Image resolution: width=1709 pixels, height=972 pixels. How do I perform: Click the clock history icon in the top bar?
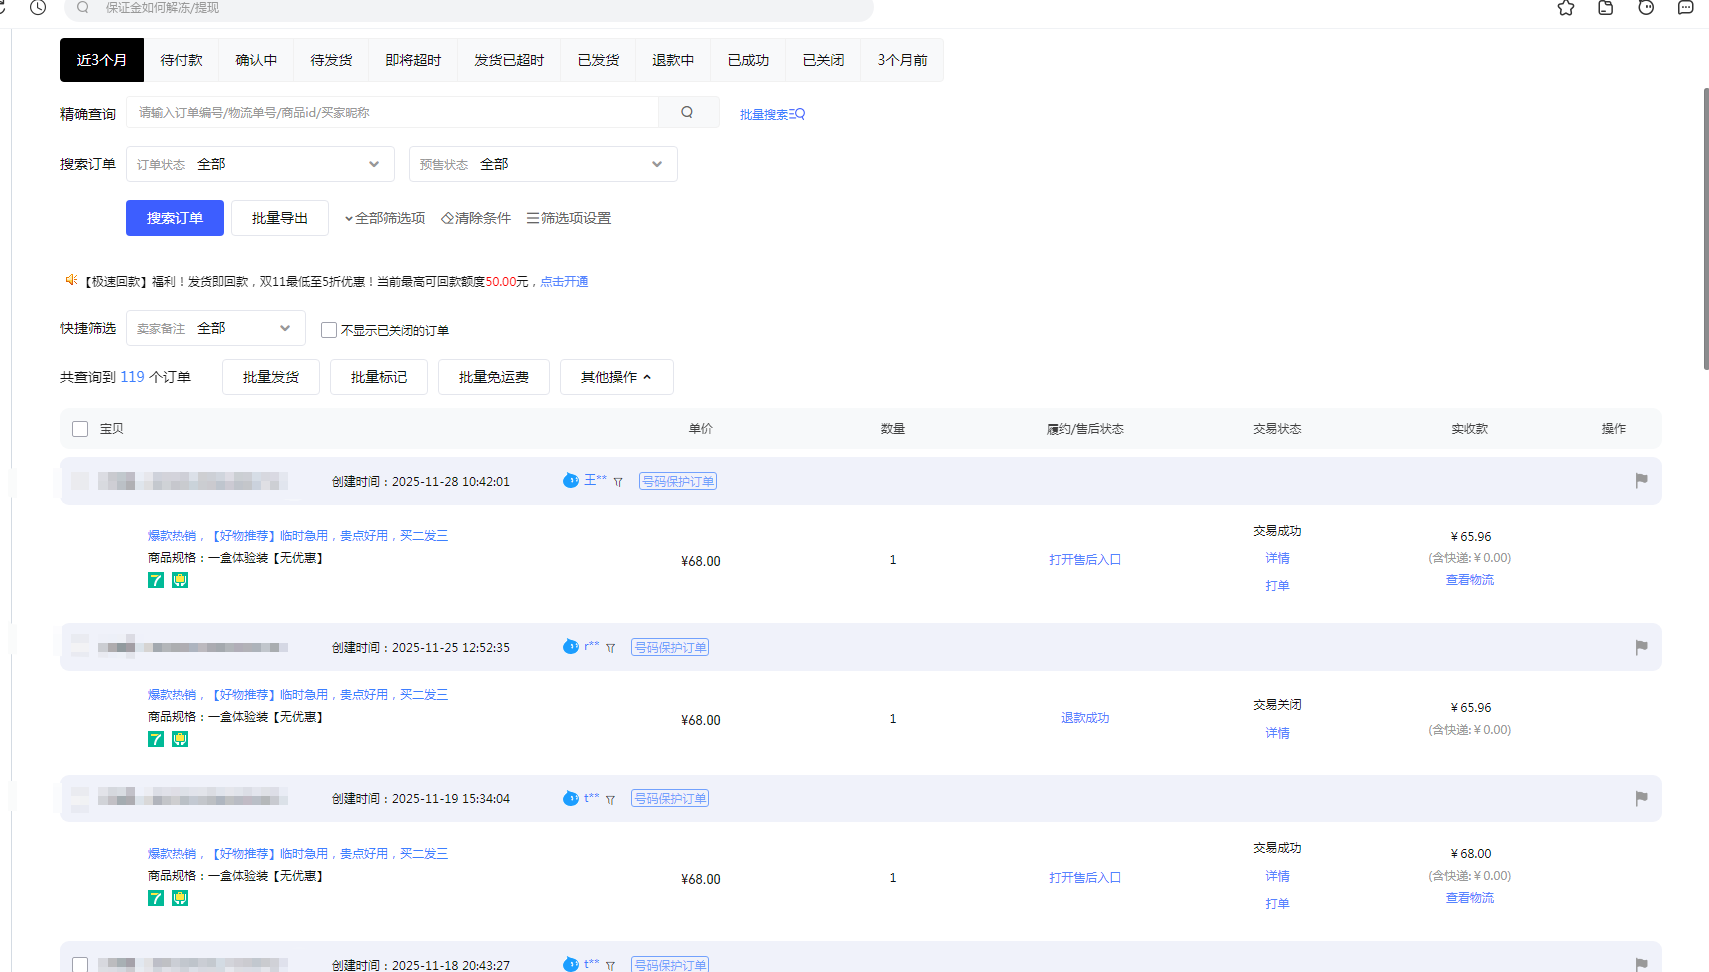38,8
